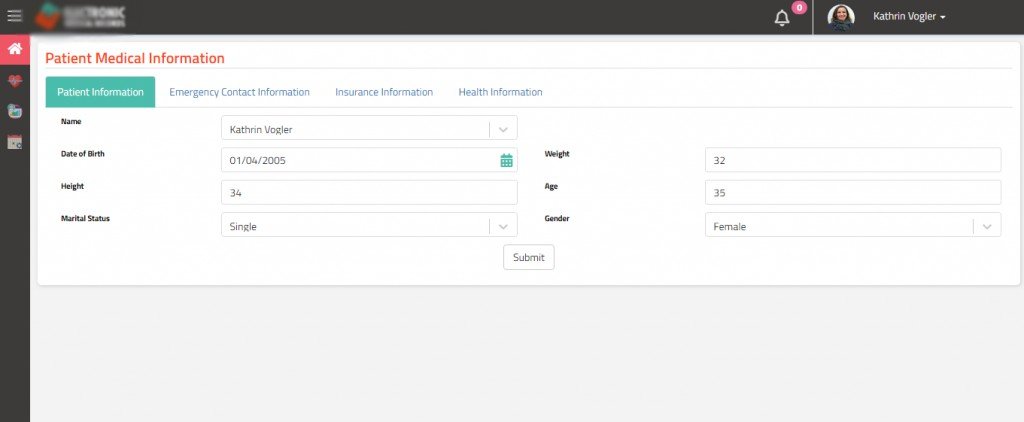Screen dimensions: 1024x422
Task: Click into the Weight input field
Action: [x=852, y=160]
